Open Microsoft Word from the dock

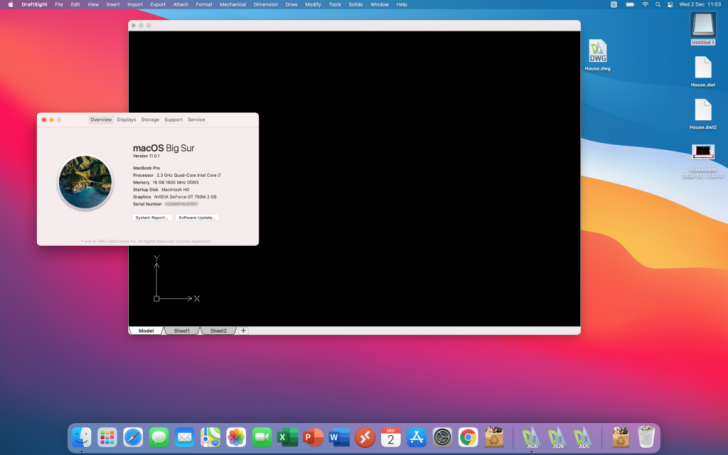pos(339,437)
